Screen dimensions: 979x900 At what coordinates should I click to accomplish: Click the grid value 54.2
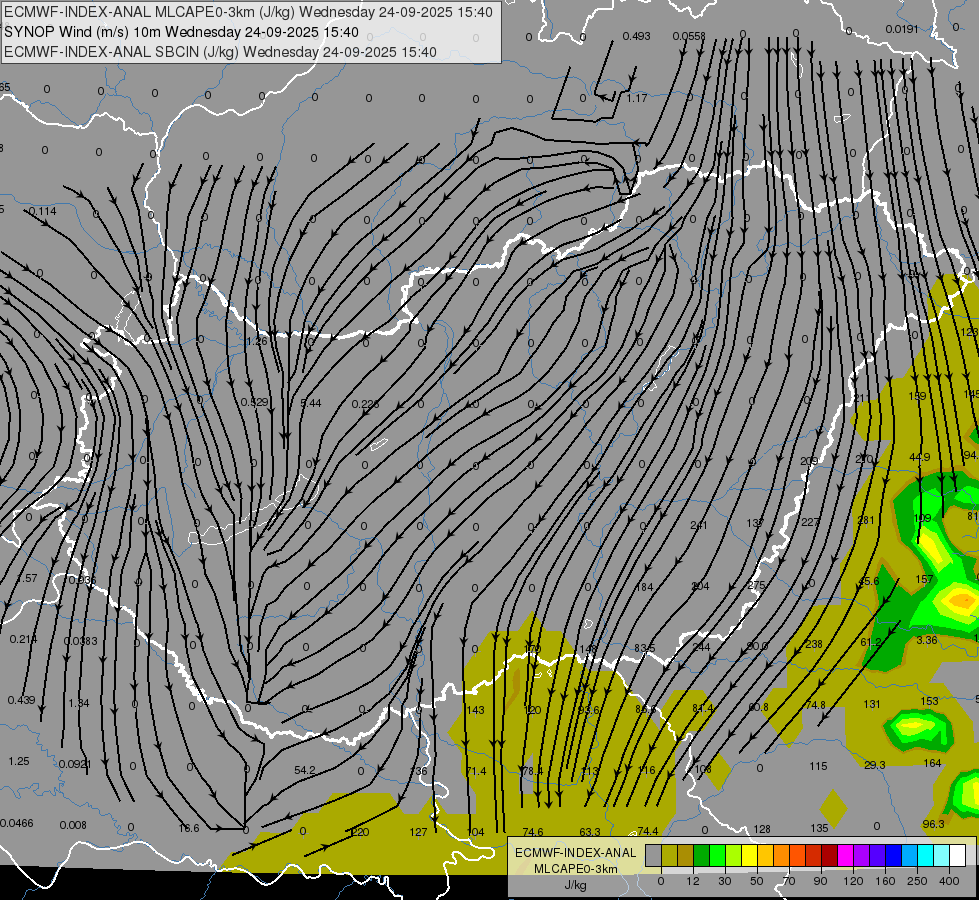(305, 770)
